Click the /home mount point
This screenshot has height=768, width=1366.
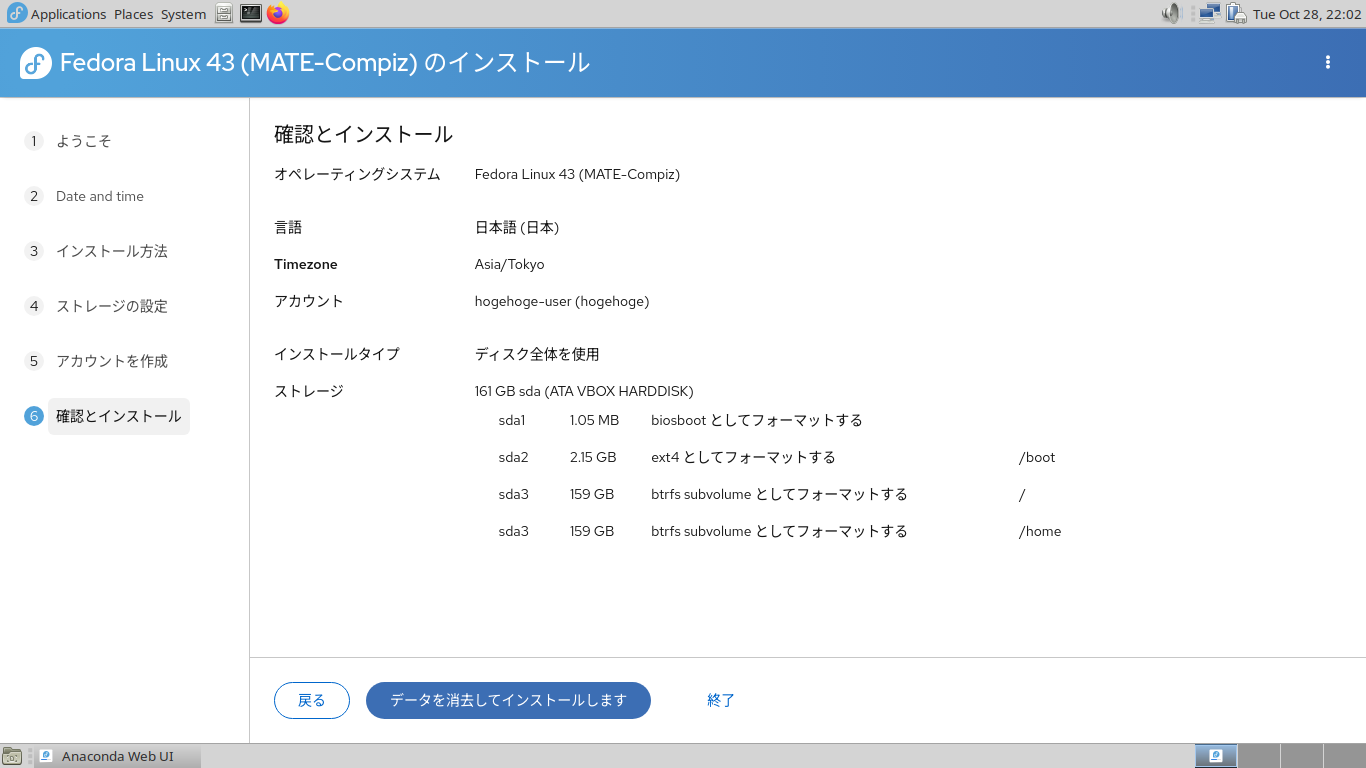(1040, 531)
